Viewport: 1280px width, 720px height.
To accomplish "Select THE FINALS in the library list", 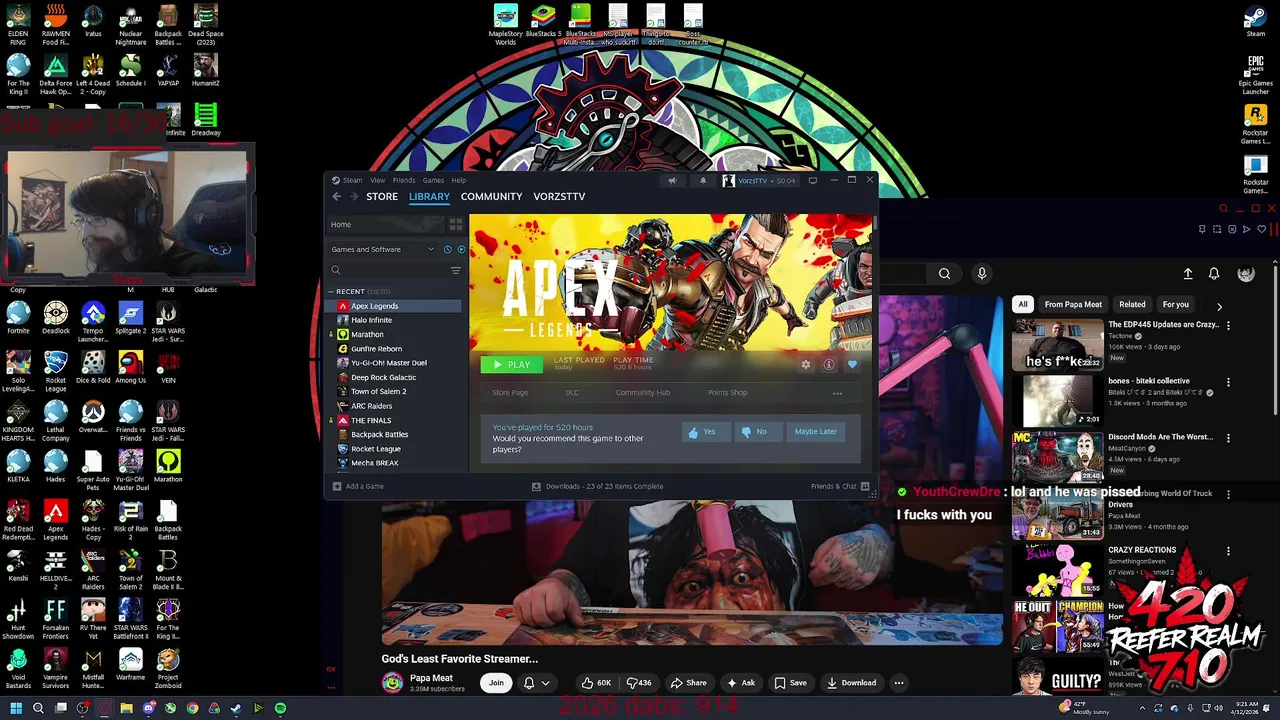I will click(x=371, y=421).
